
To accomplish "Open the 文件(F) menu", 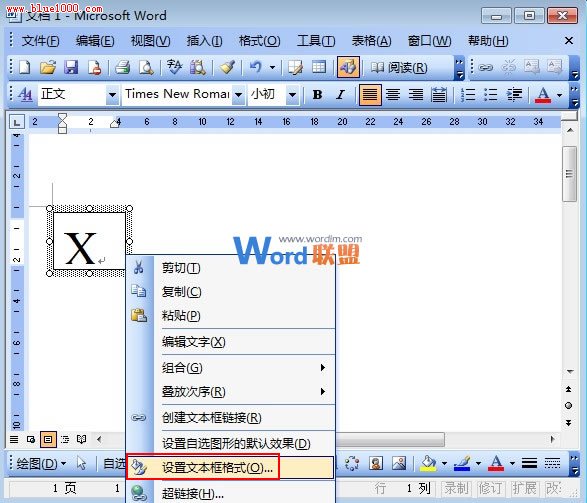I will 40,40.
